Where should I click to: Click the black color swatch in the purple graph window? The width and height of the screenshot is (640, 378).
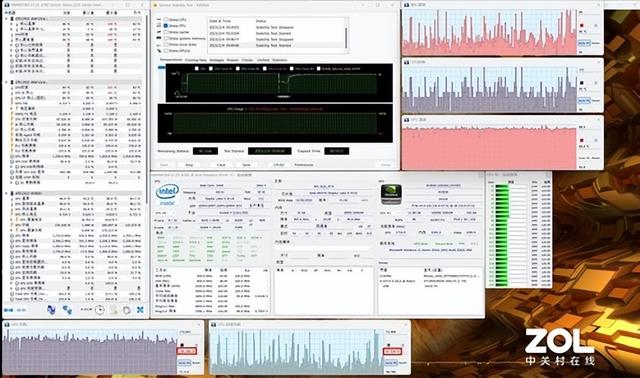click(x=582, y=83)
